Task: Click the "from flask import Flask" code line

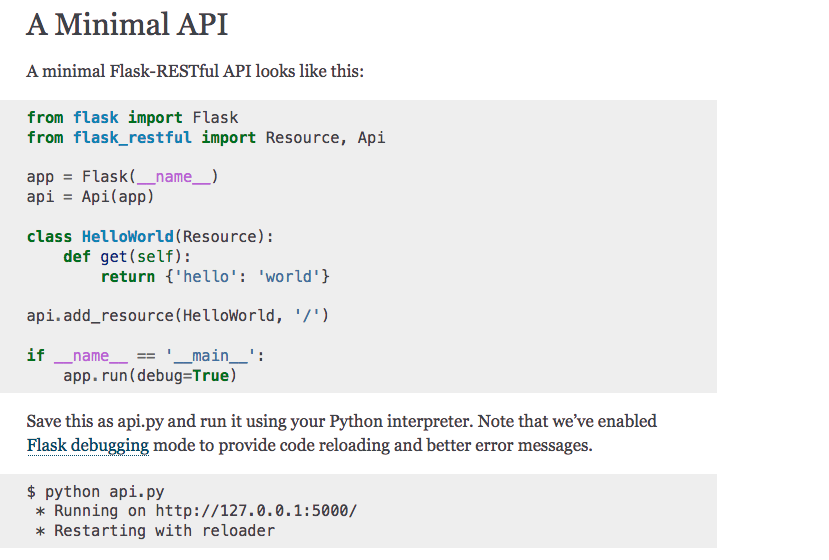Action: tap(132, 118)
